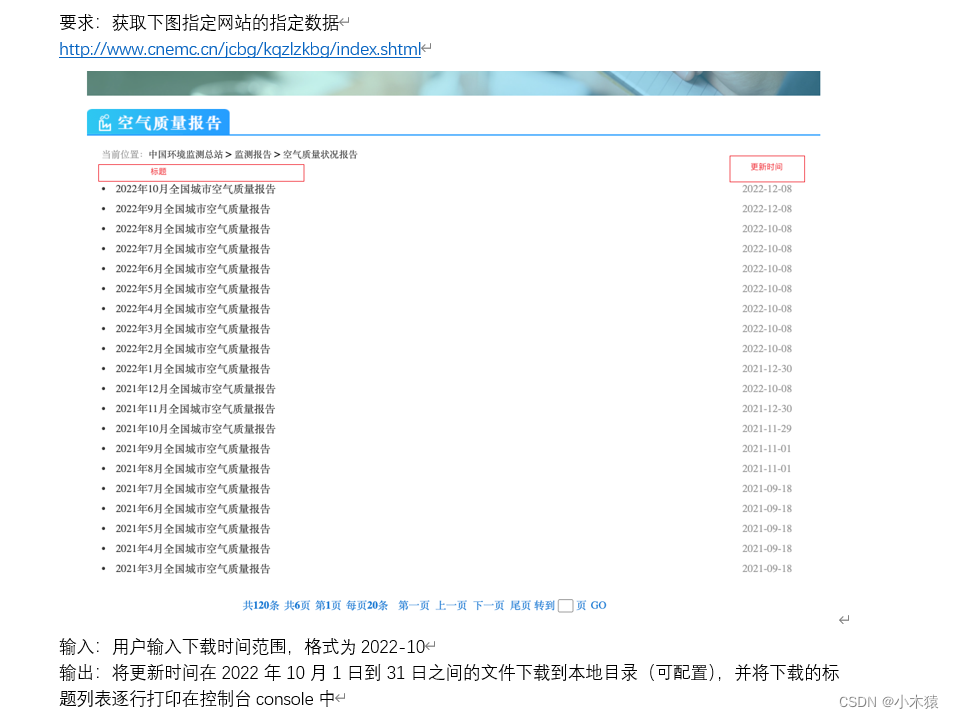Viewport: 954px width, 718px height.
Task: Open the 监测报告 breadcrumb link
Action: click(250, 154)
